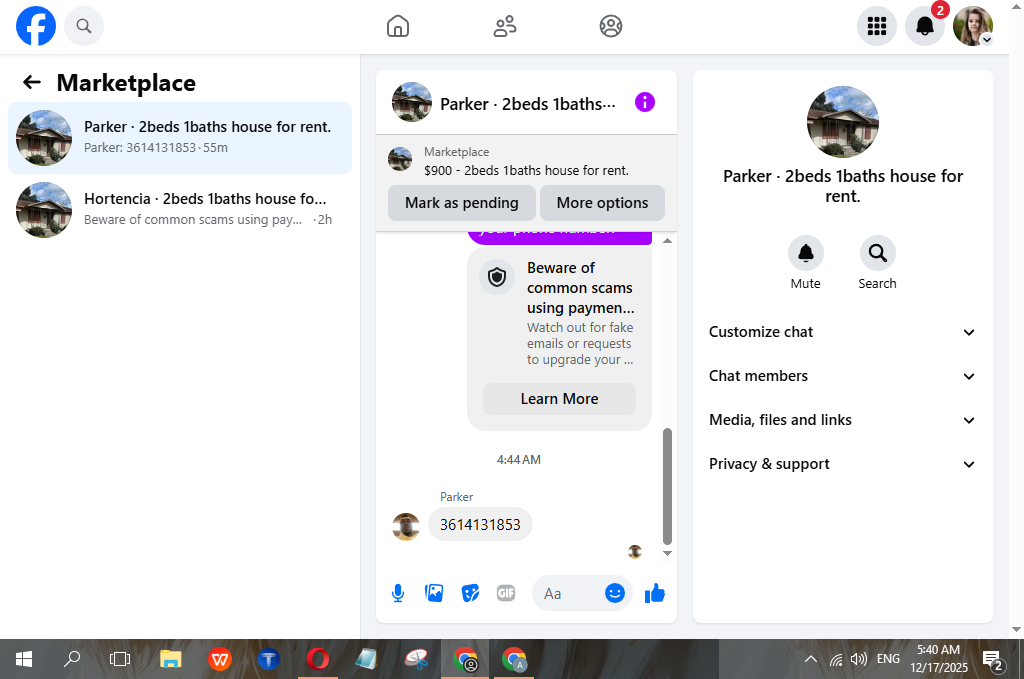The image size is (1024, 679).
Task: Click the seen-receipt avatar under messages
Action: coord(635,552)
